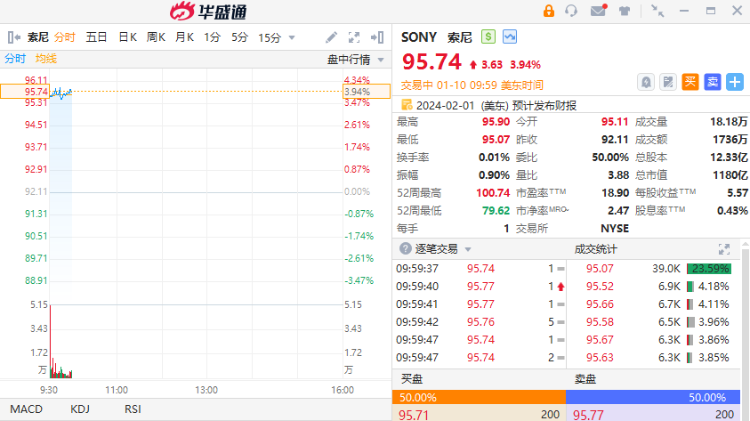Image resolution: width=750 pixels, height=421 pixels.
Task: Open the 15分 interval dropdown
Action: pyautogui.click(x=274, y=37)
